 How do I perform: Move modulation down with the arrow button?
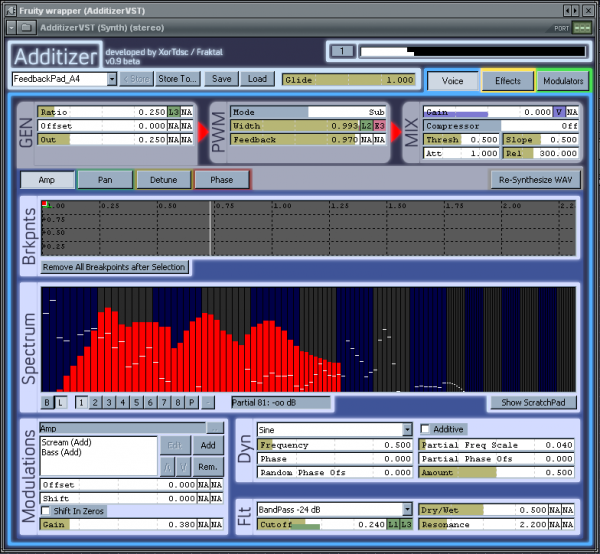click(x=184, y=467)
